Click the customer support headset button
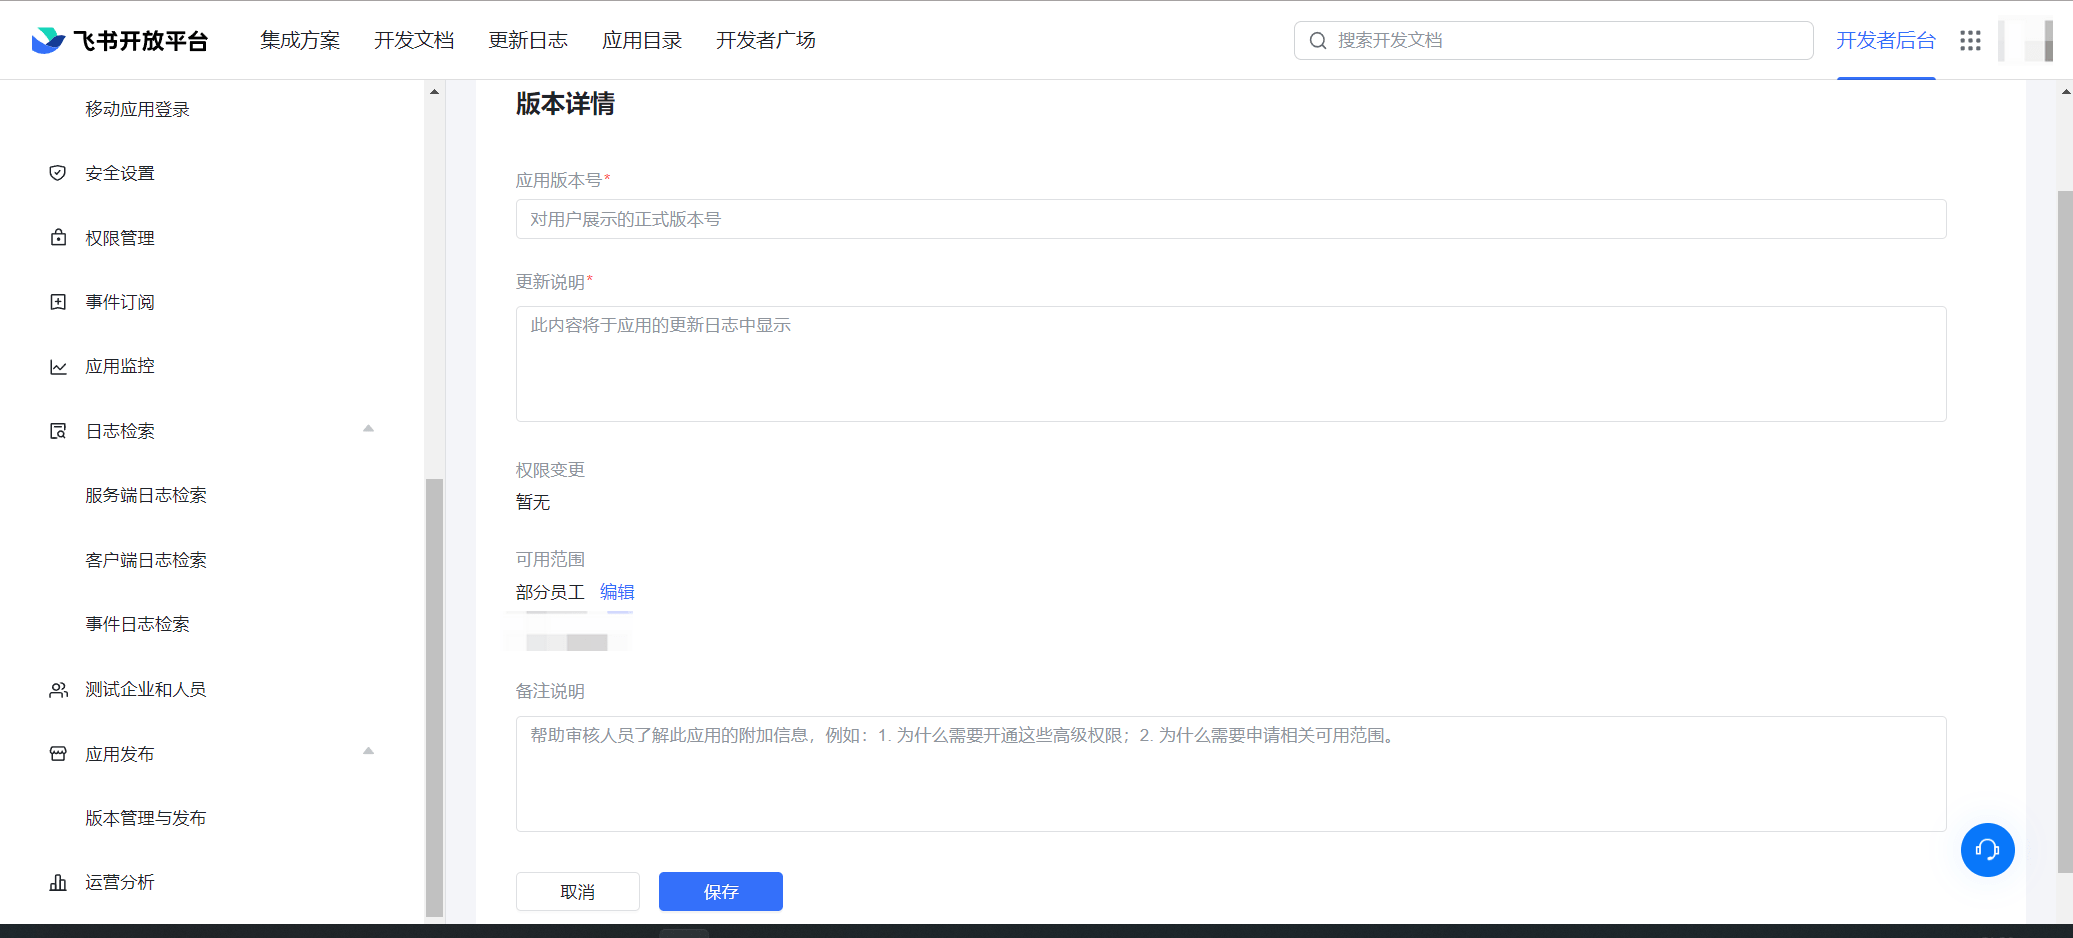 [1987, 850]
